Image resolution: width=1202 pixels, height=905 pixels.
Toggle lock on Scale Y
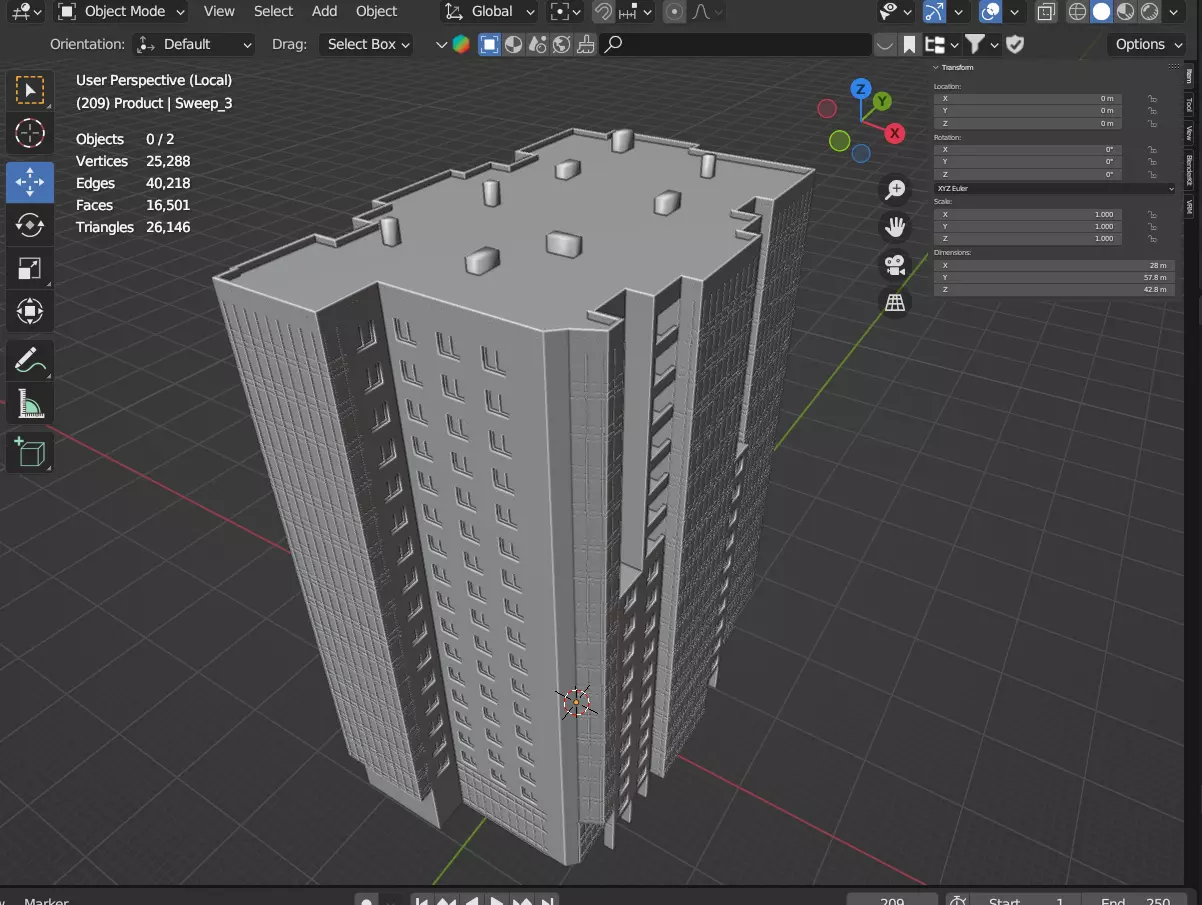coord(1152,226)
